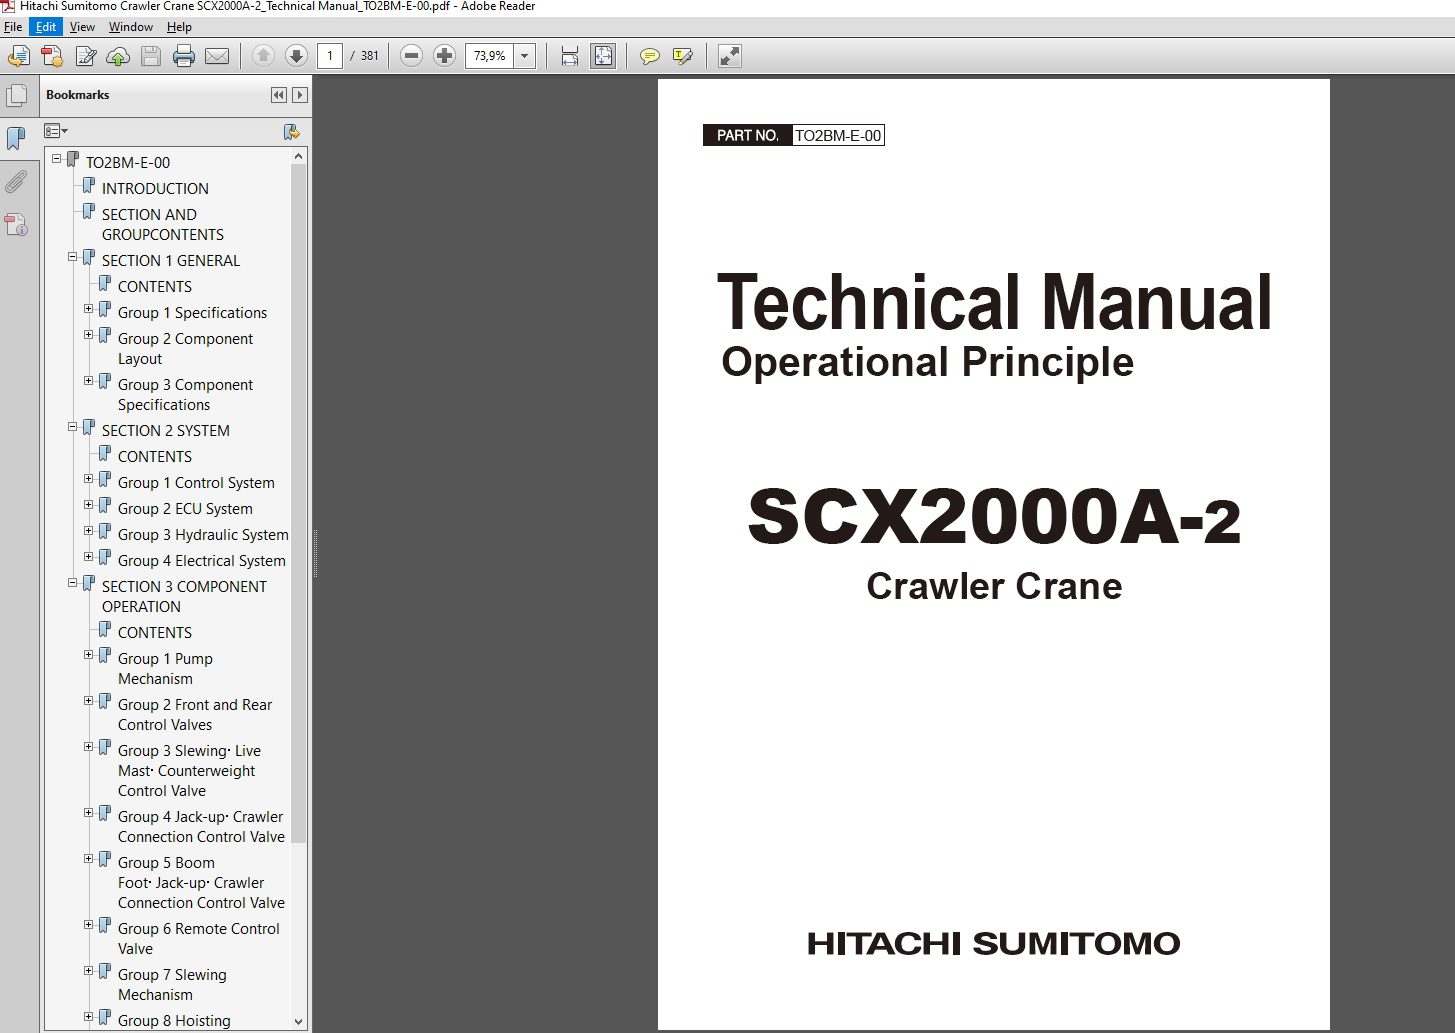1455x1033 pixels.
Task: Click bookmarks scrollbar up arrow
Action: (298, 157)
